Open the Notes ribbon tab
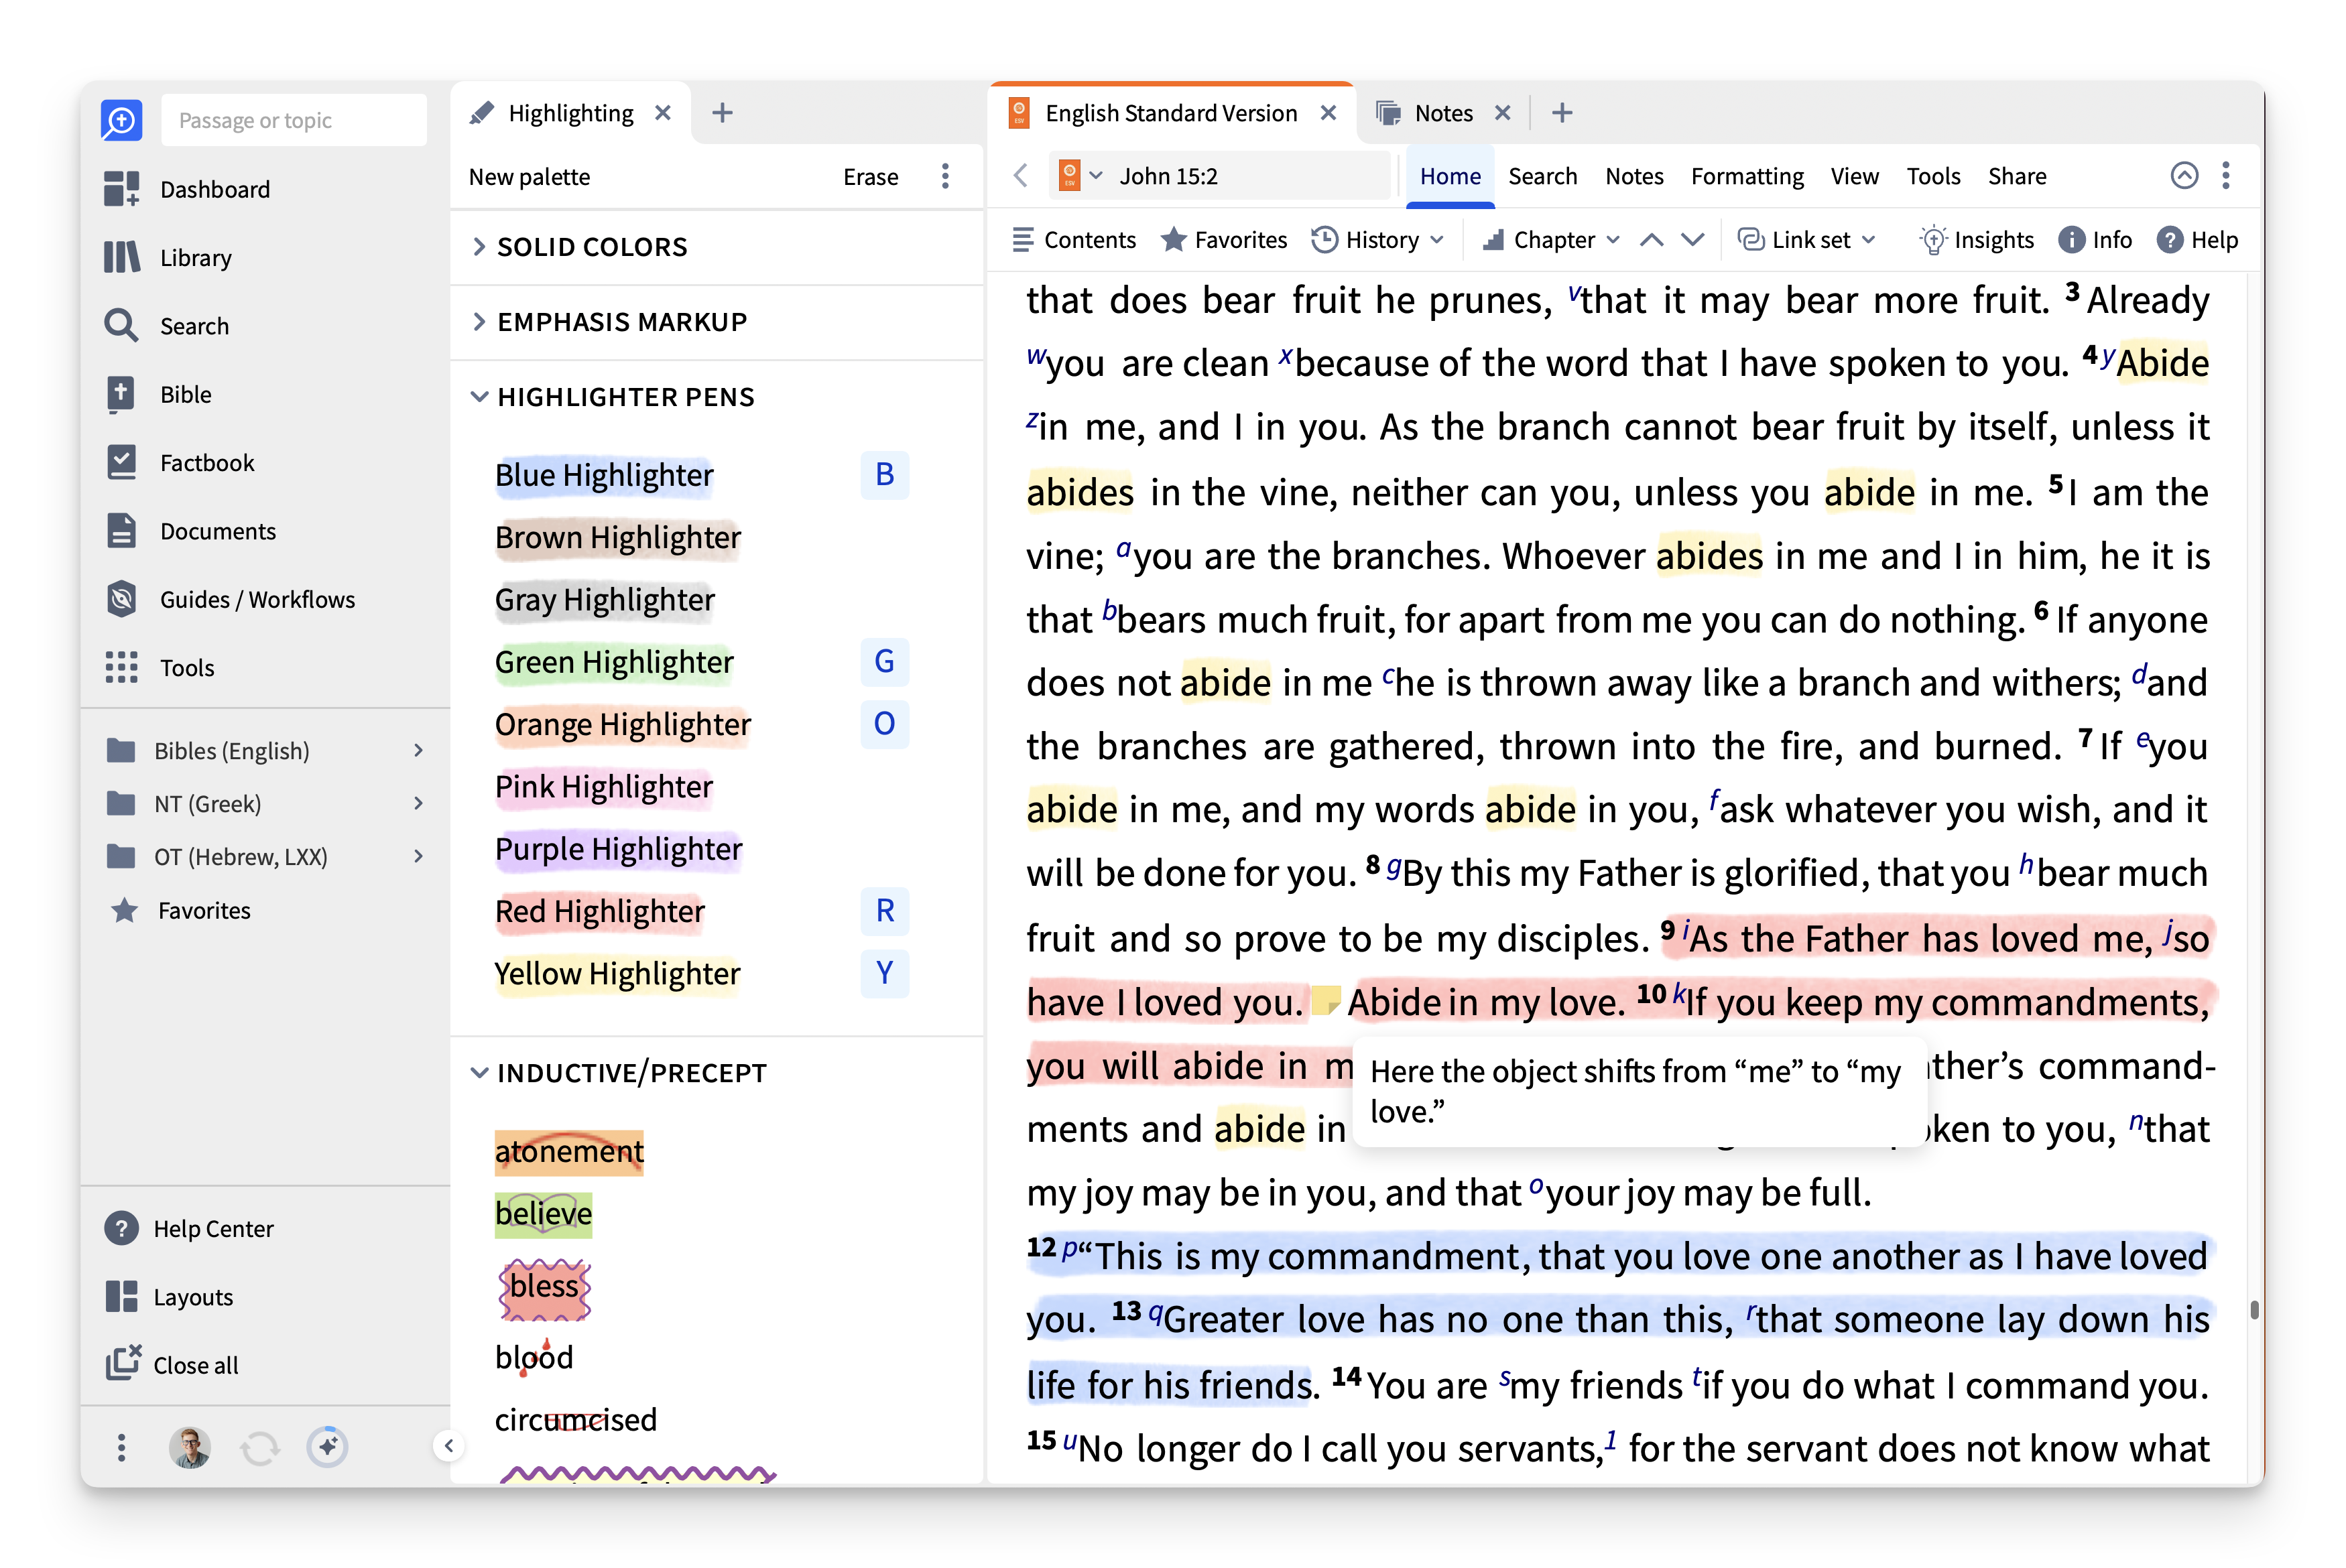This screenshot has height=1568, width=2346. (1634, 176)
